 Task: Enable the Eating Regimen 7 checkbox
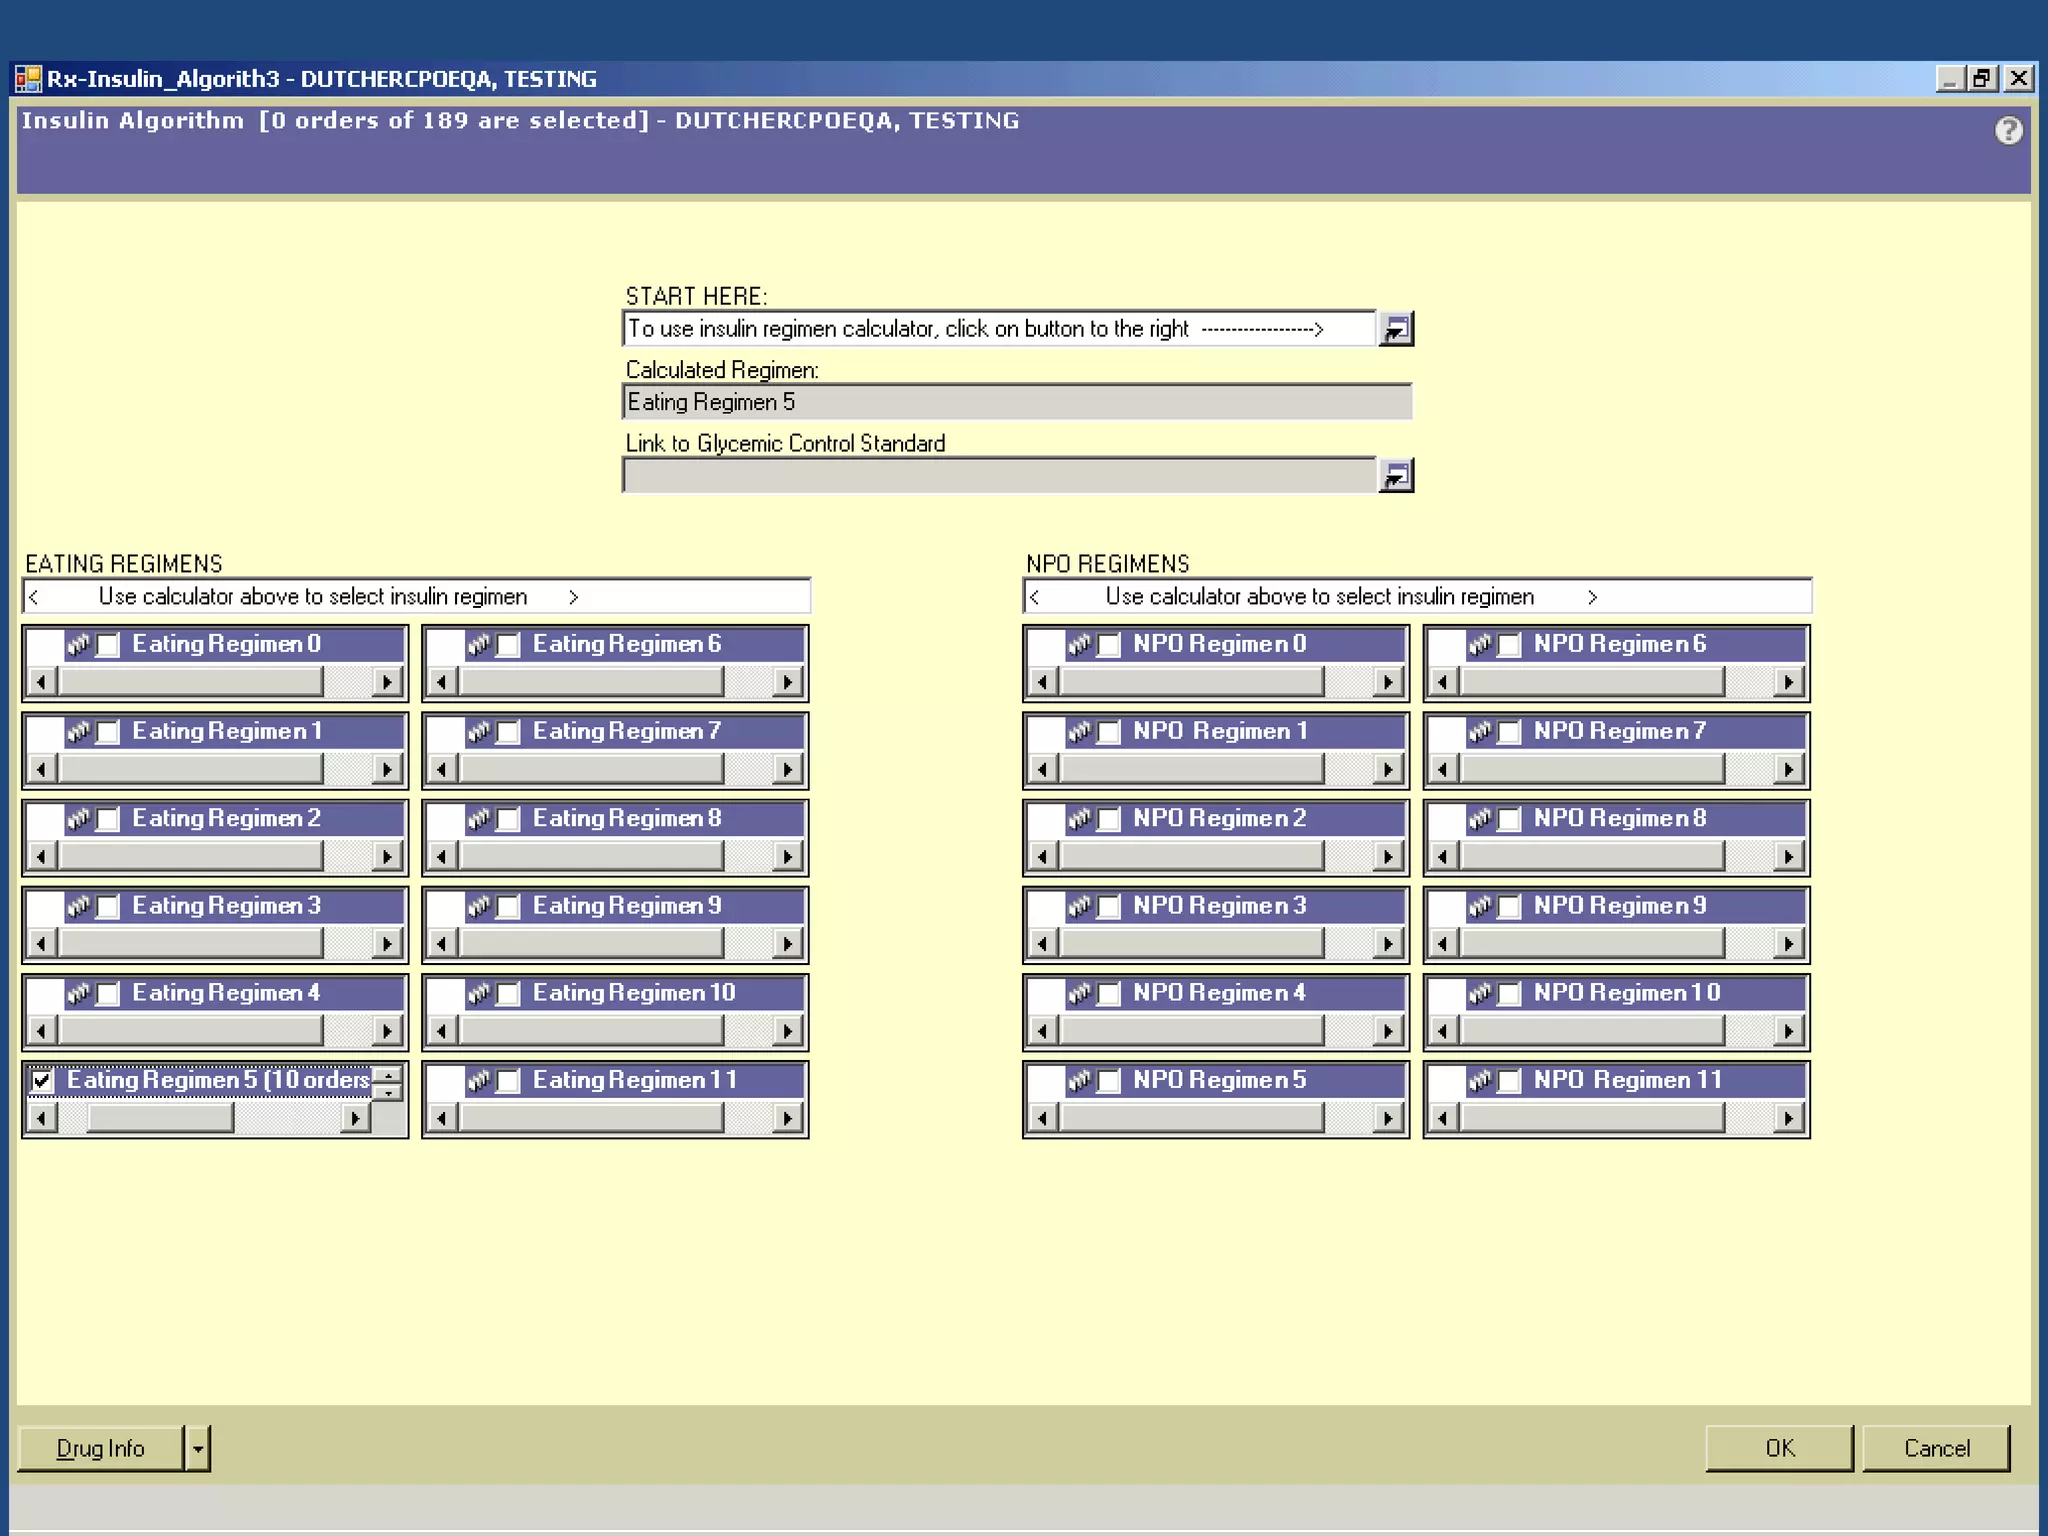point(509,733)
